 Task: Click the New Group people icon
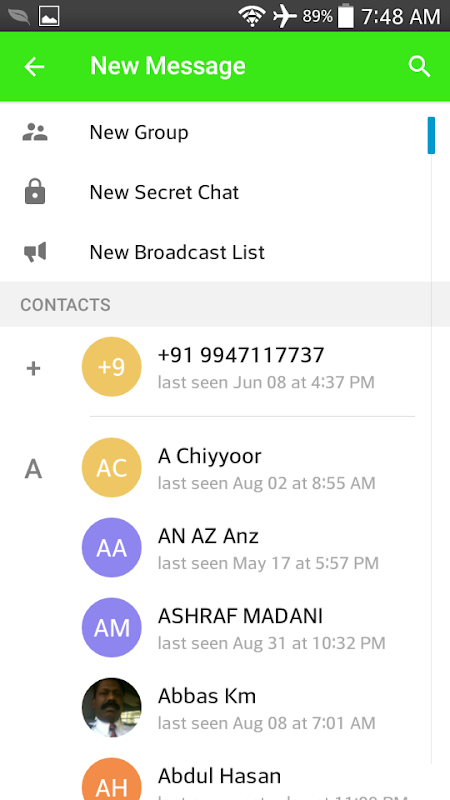[x=35, y=132]
